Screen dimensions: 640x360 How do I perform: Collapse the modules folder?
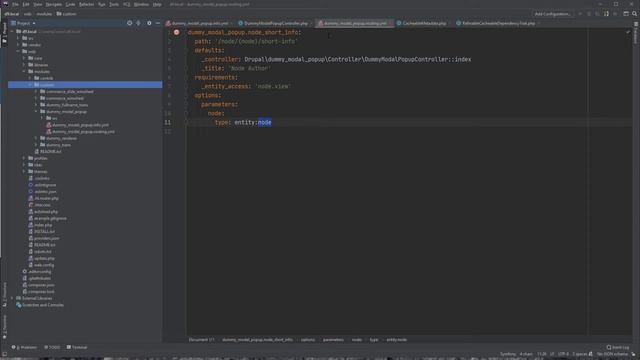24,71
